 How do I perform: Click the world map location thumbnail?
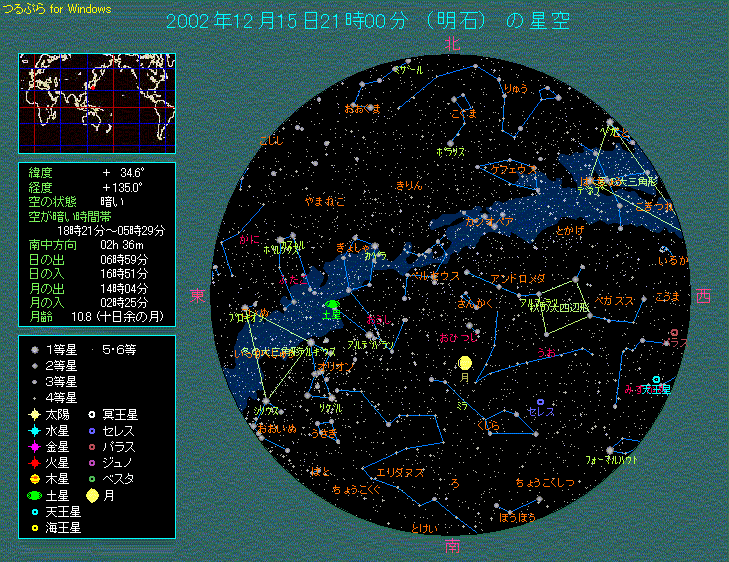click(97, 103)
